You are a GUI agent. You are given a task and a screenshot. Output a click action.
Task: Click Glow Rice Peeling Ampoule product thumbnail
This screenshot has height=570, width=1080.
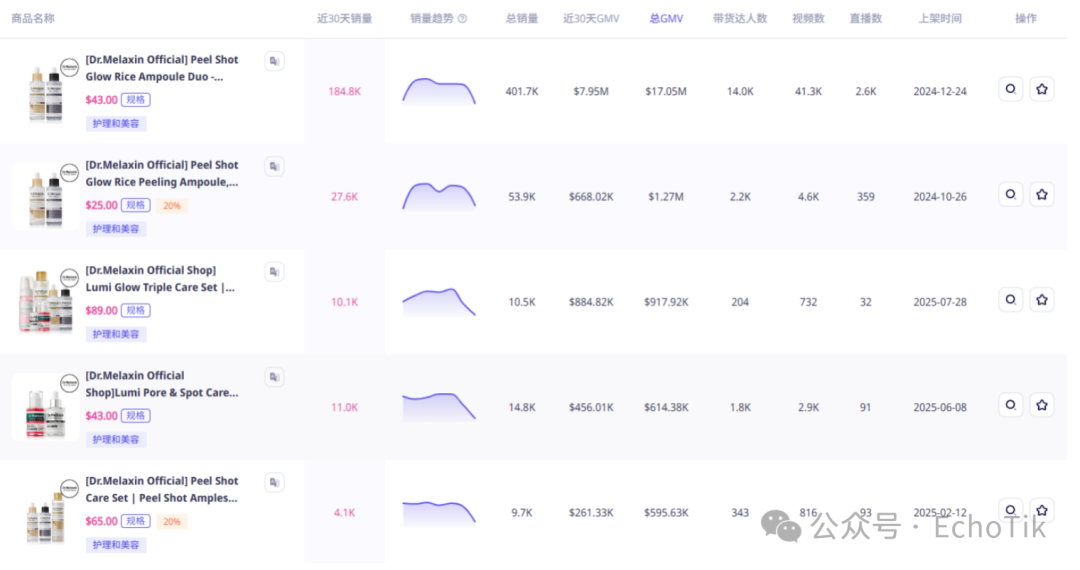tap(45, 197)
